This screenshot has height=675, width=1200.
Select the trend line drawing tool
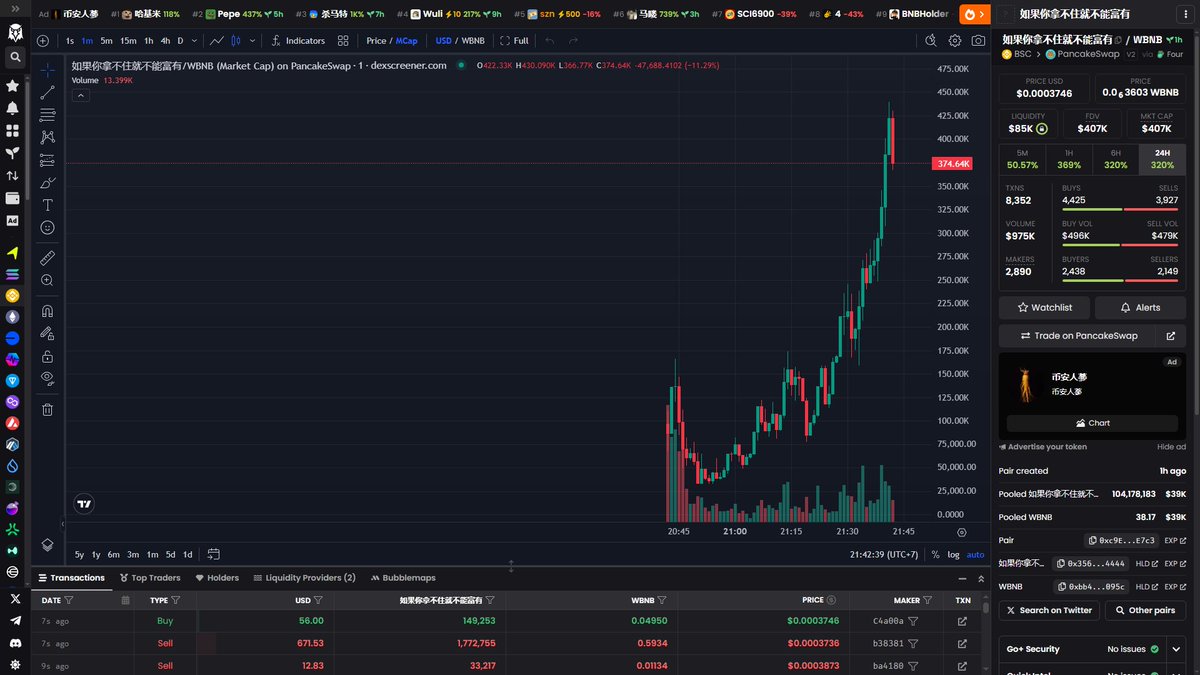(47, 92)
